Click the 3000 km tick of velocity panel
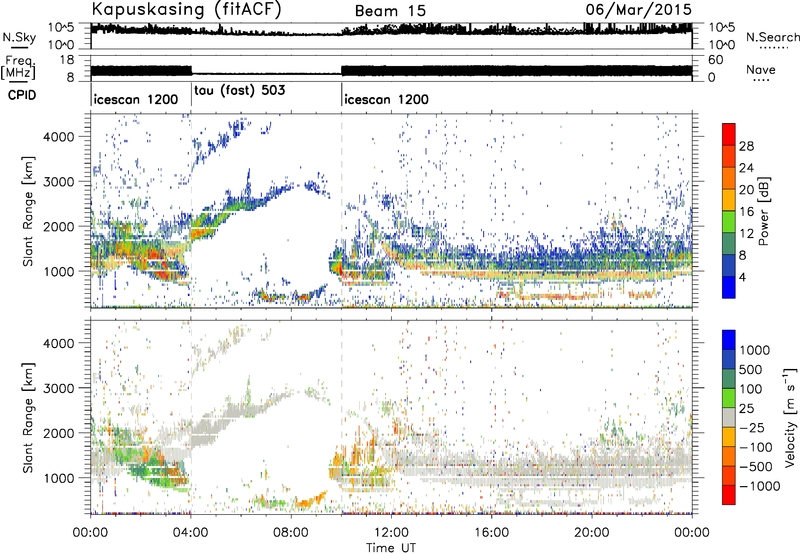The width and height of the screenshot is (800, 554). pos(58,388)
